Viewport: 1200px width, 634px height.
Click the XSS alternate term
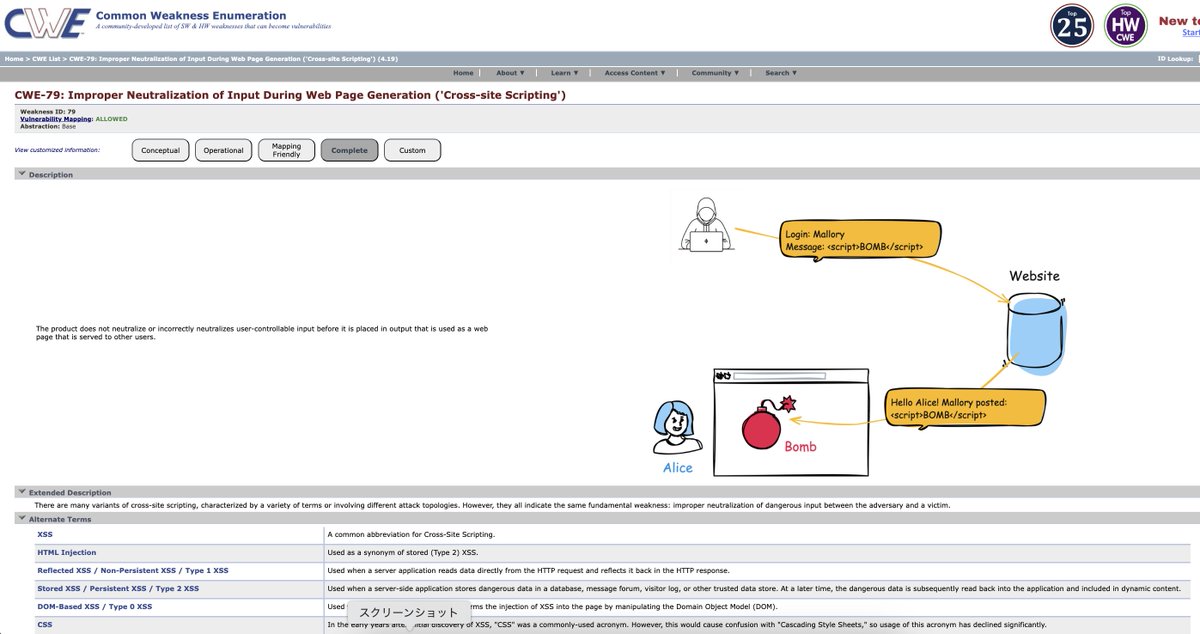(45, 535)
